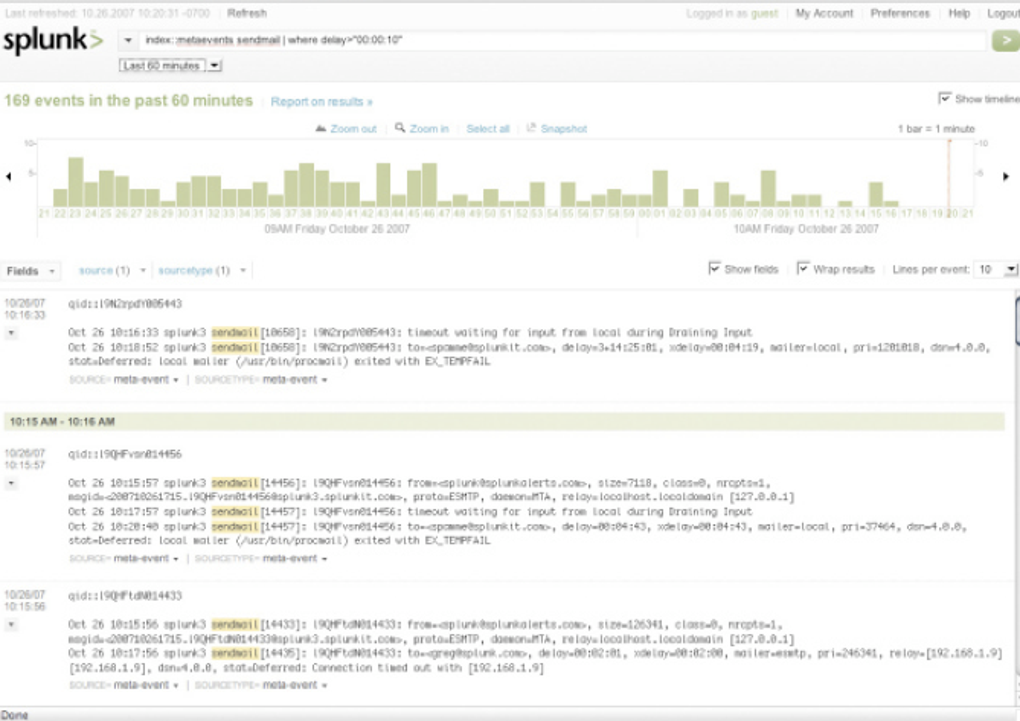
Task: Toggle the Show timeline checkbox
Action: coord(945,98)
